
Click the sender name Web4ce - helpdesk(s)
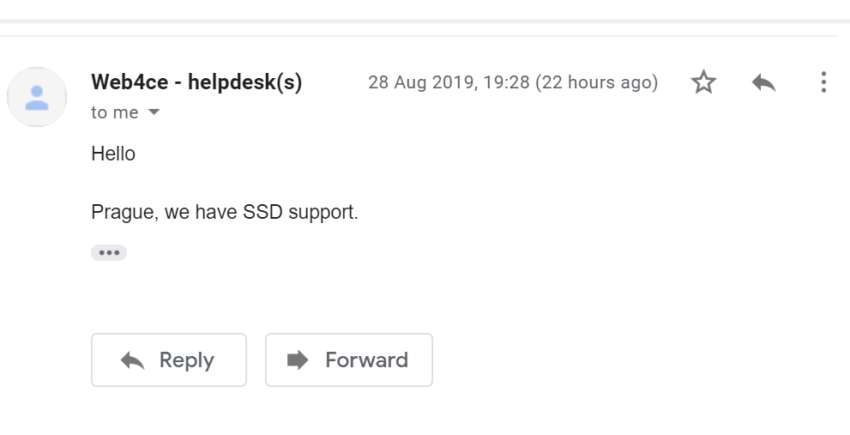coord(196,82)
